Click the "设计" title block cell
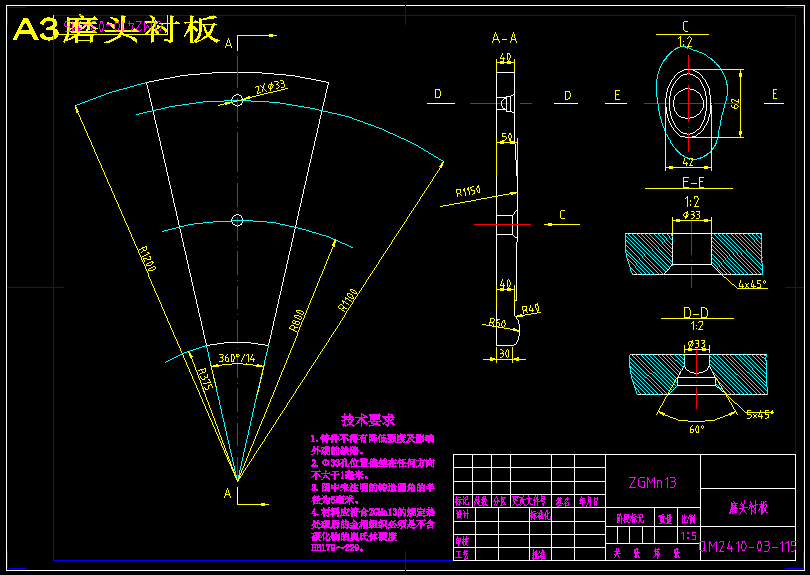 pos(462,515)
